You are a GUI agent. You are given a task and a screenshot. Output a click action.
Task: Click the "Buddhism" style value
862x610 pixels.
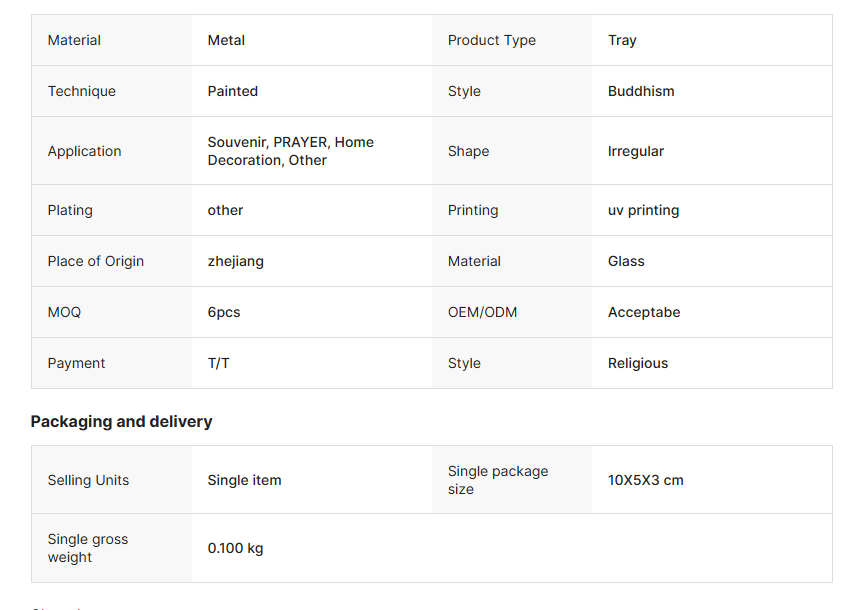click(640, 91)
